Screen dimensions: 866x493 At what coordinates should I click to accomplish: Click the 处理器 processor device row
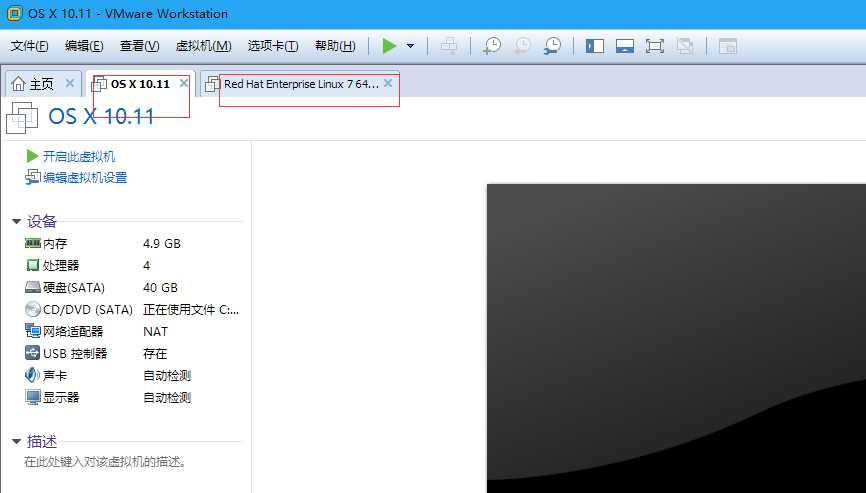(133, 266)
